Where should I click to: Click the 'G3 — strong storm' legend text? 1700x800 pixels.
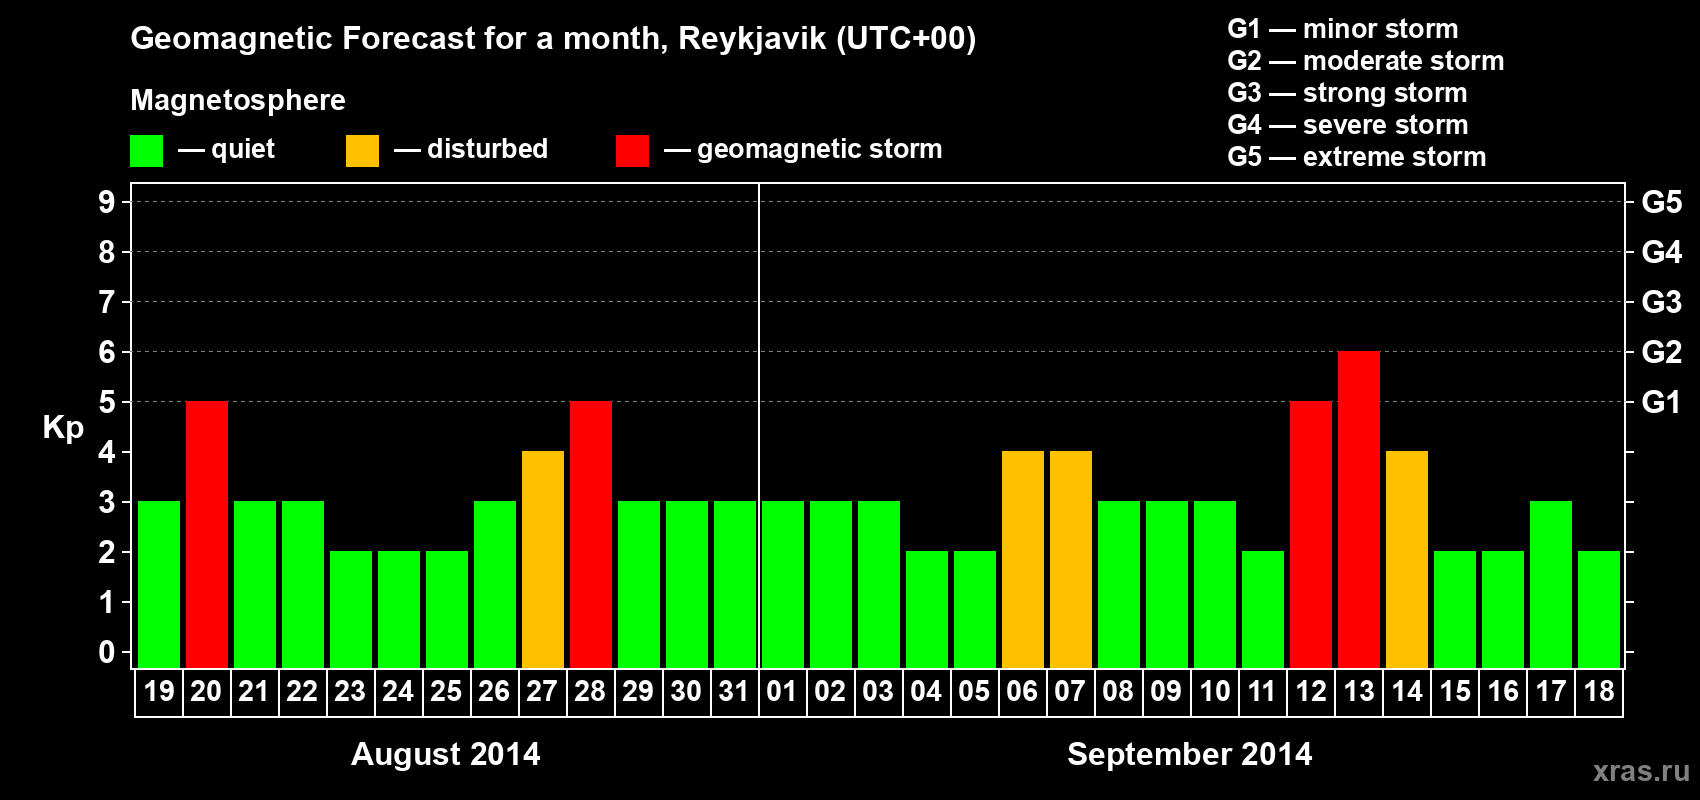pos(1347,93)
